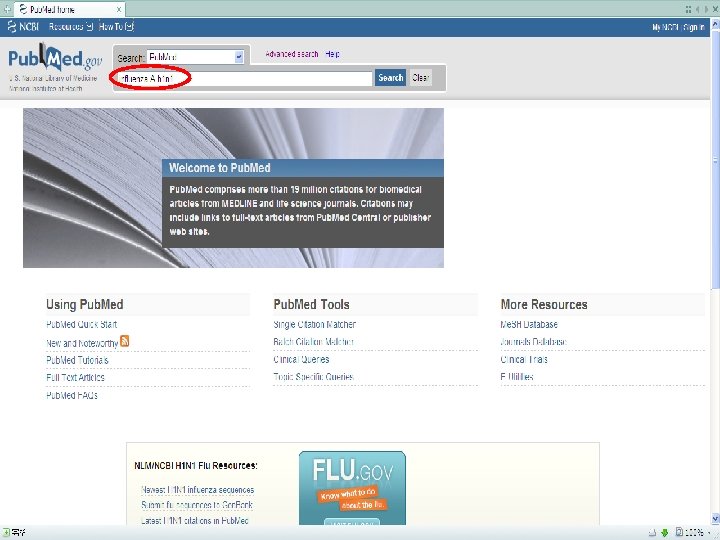720x540 pixels.
Task: Open E-Utilities link
Action: click(x=517, y=377)
